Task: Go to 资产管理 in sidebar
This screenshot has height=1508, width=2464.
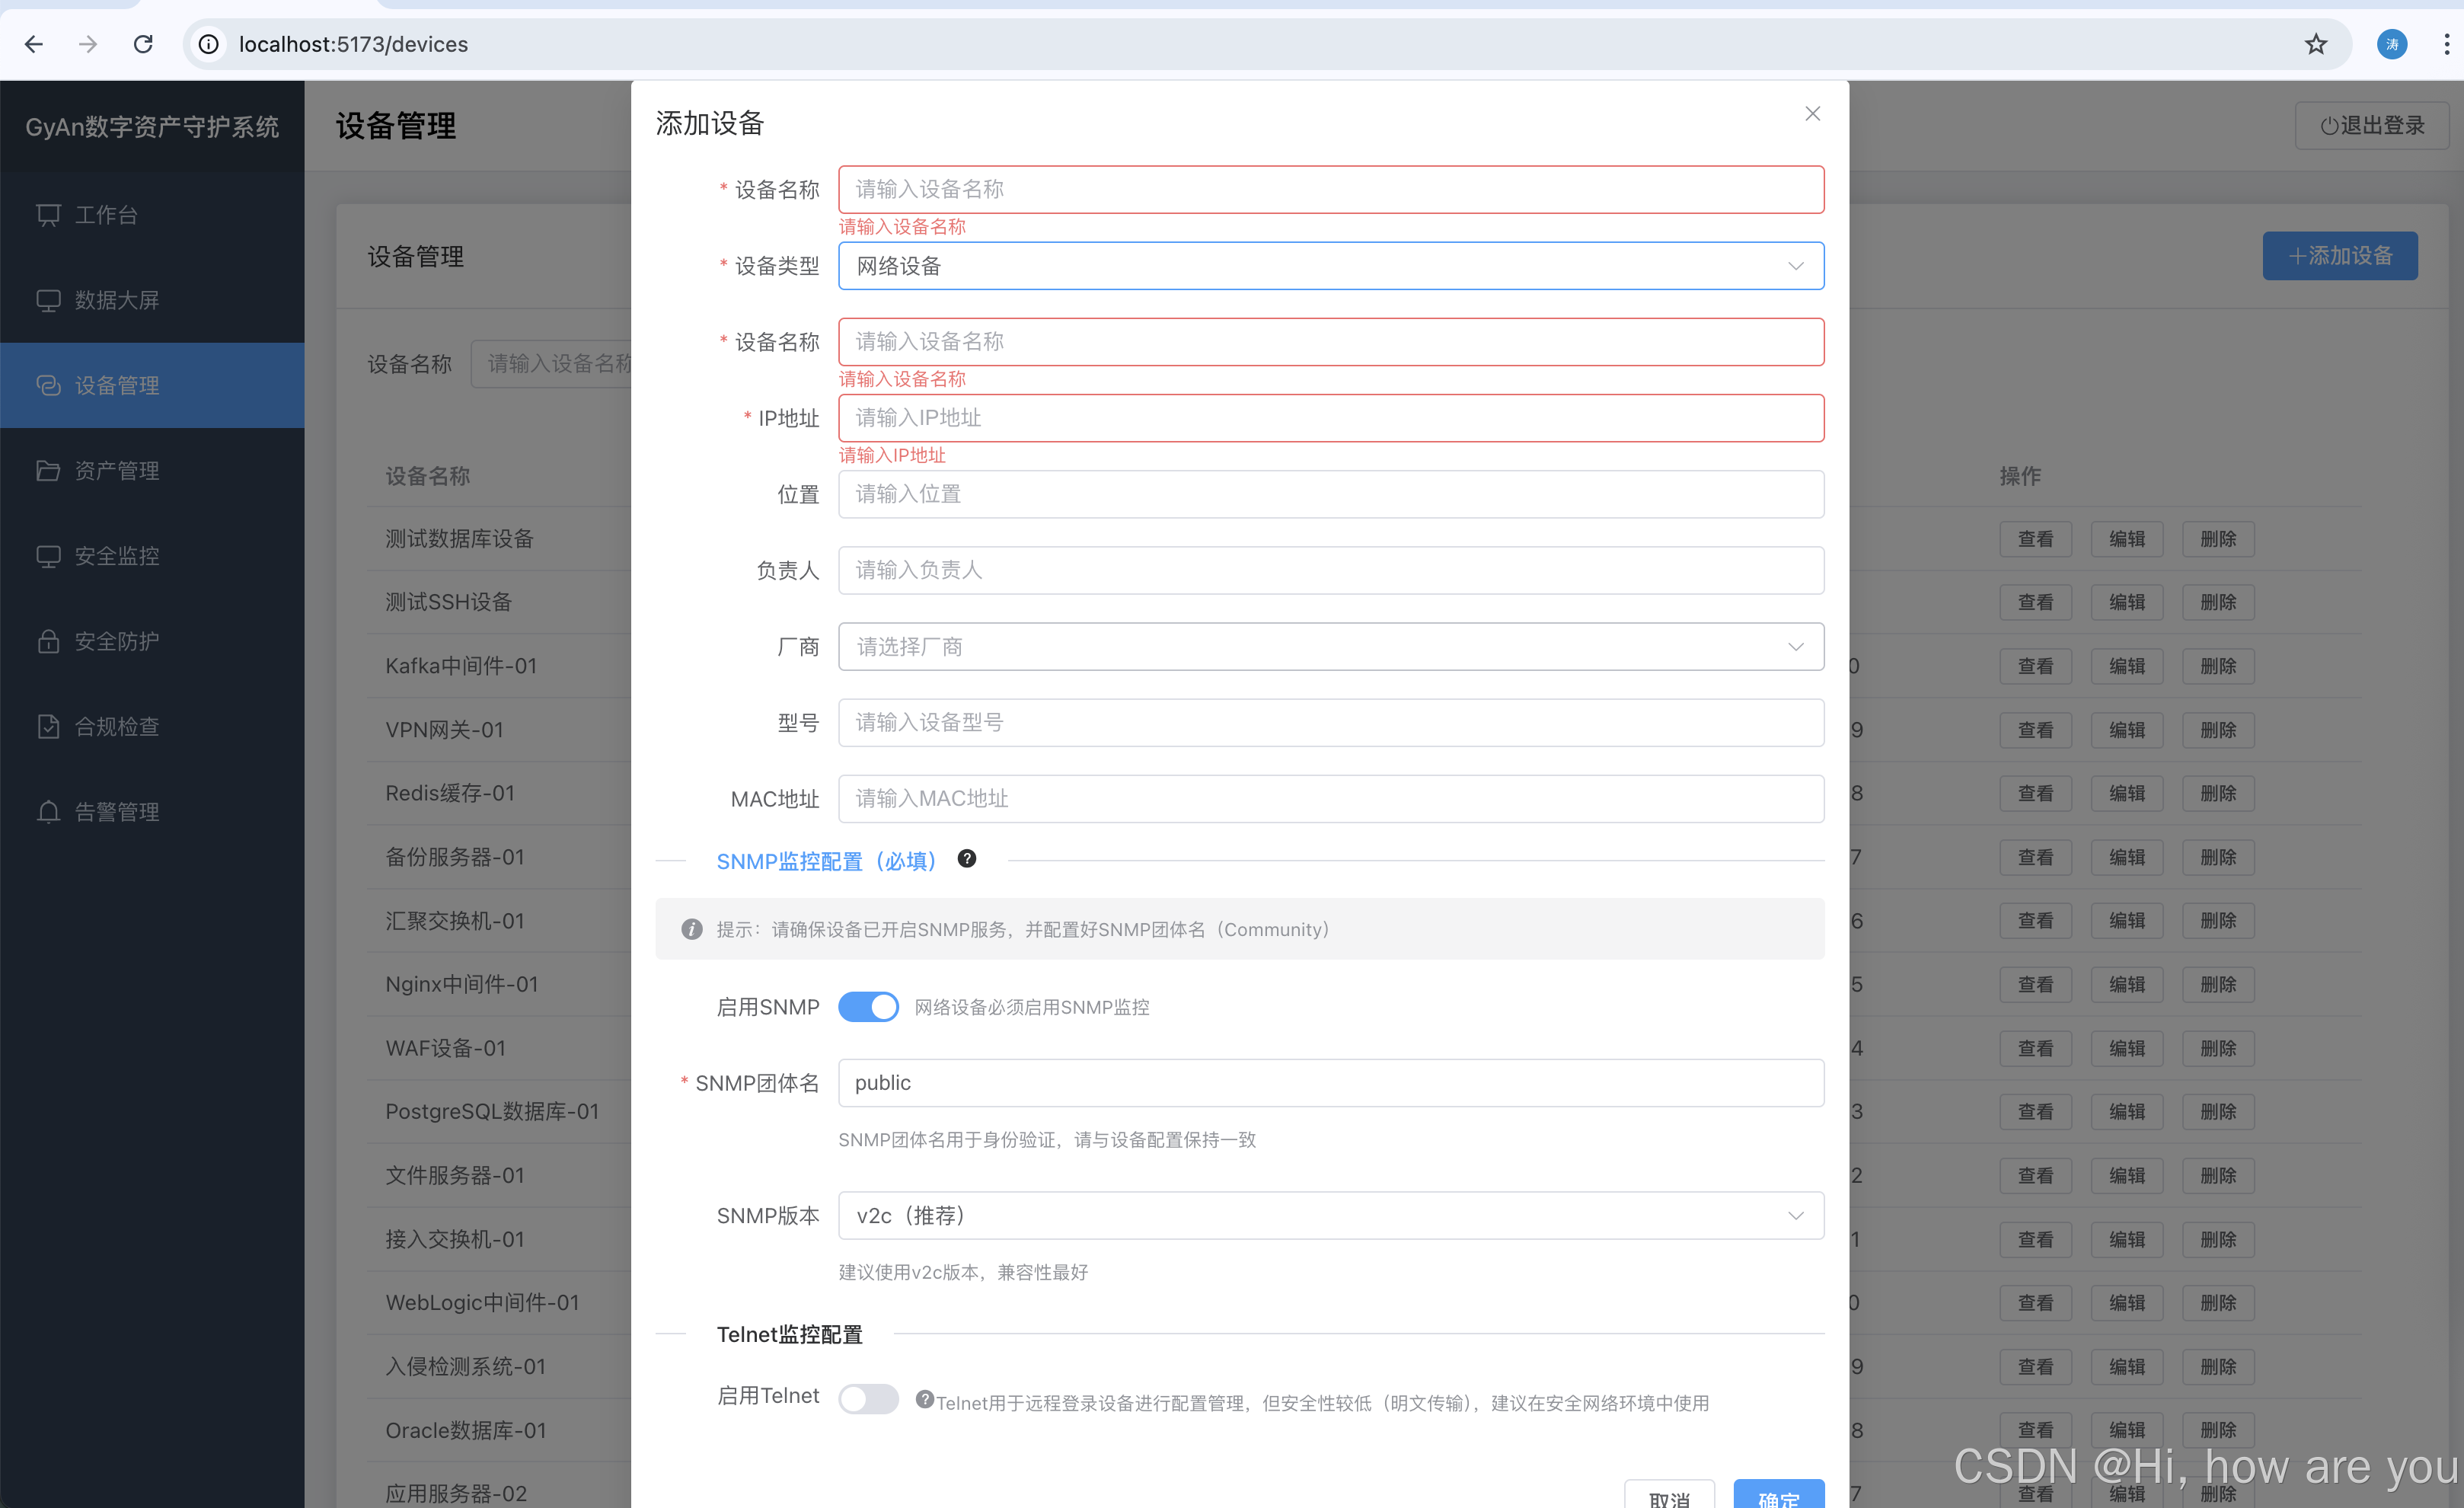Action: coord(117,471)
